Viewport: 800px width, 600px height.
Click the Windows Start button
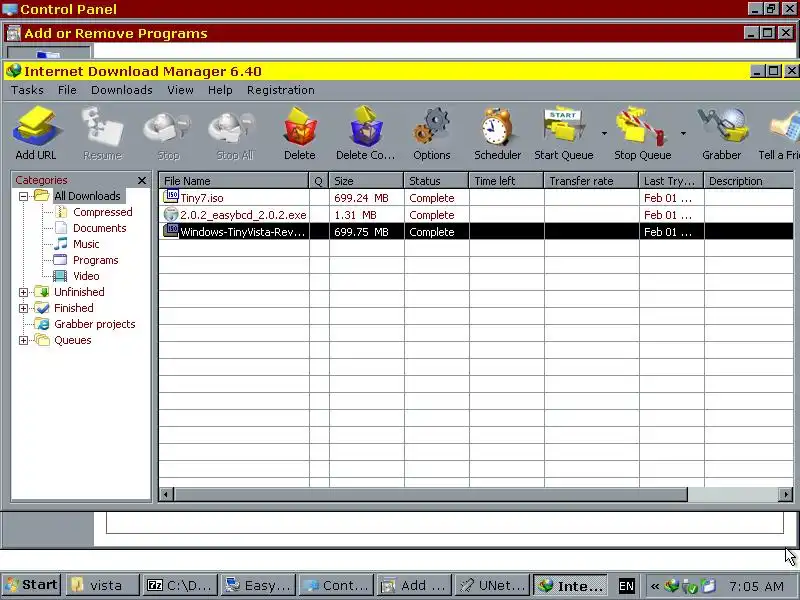coord(31,585)
